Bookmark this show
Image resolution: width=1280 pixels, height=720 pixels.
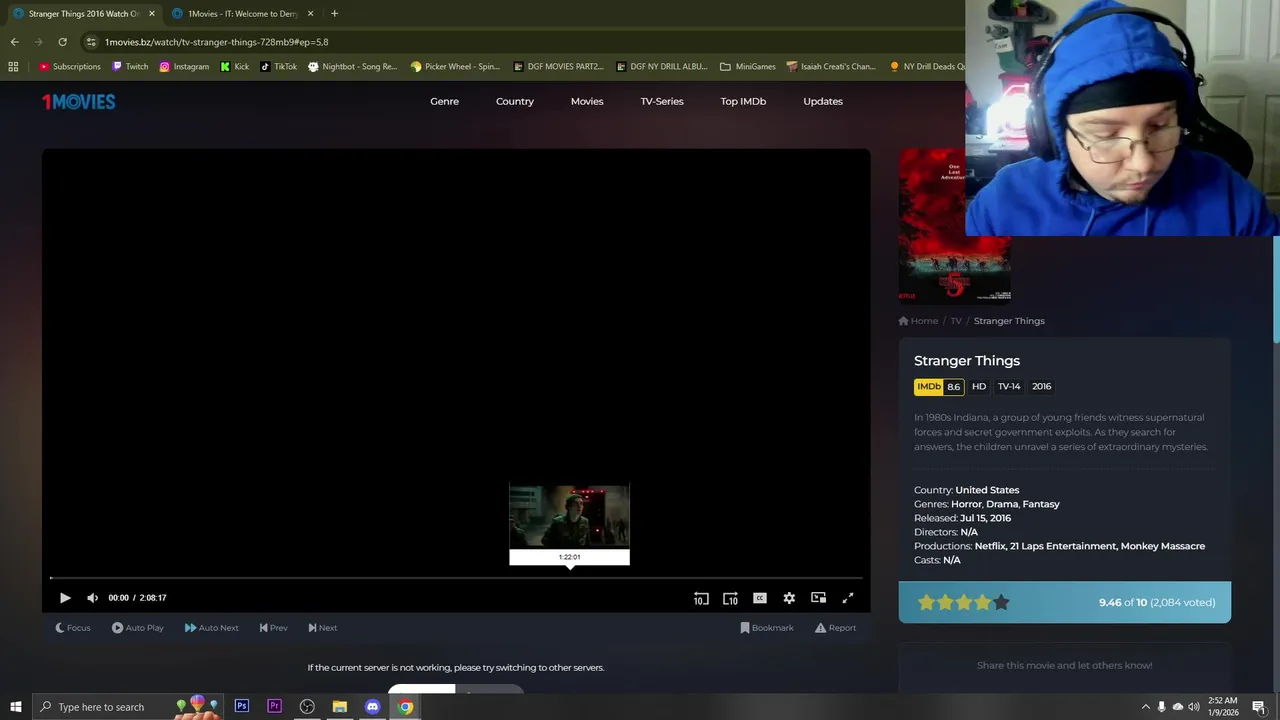(767, 628)
